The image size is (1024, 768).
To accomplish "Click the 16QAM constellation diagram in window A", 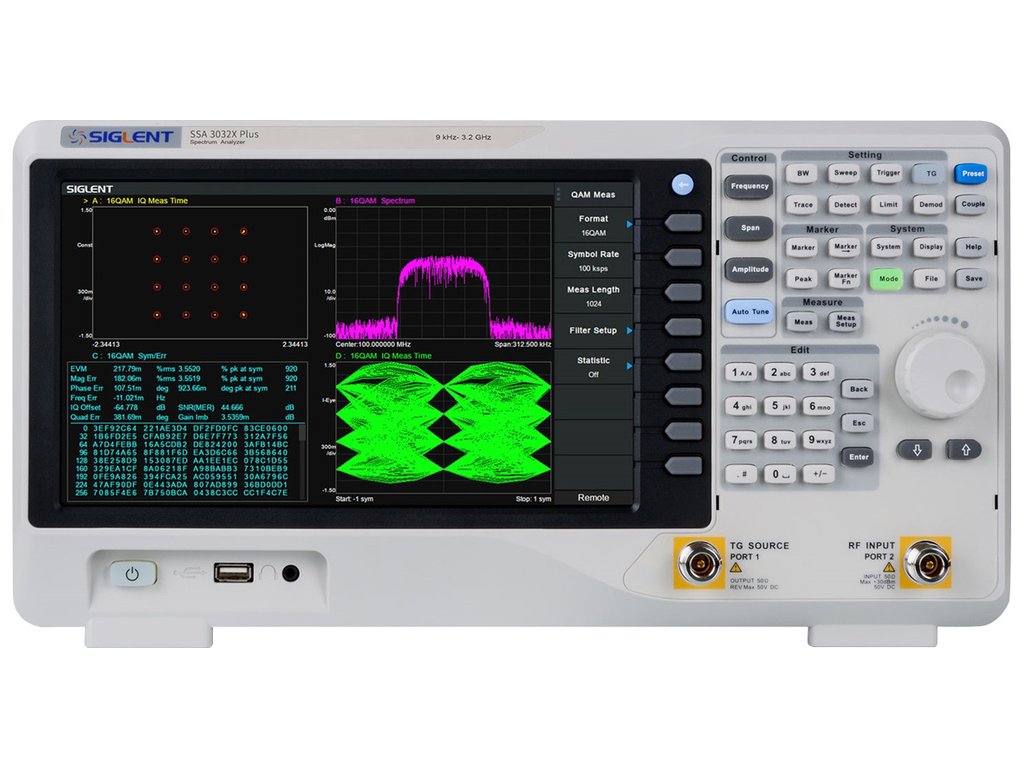I will 200,273.
